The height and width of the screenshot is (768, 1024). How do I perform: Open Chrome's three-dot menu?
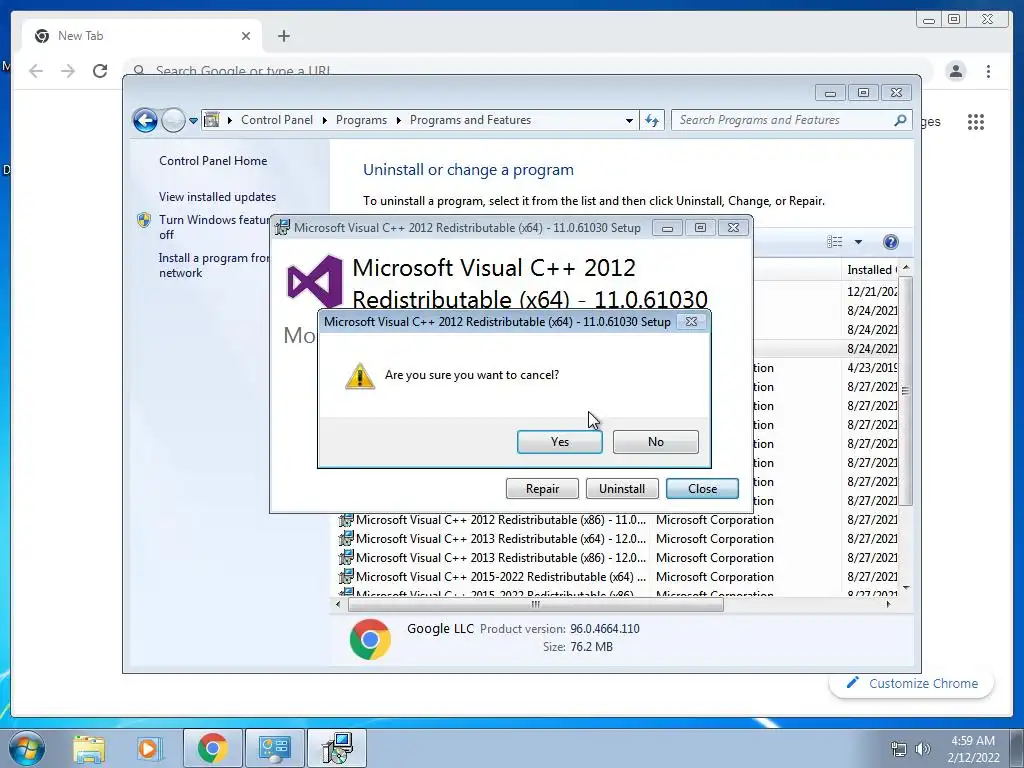988,71
